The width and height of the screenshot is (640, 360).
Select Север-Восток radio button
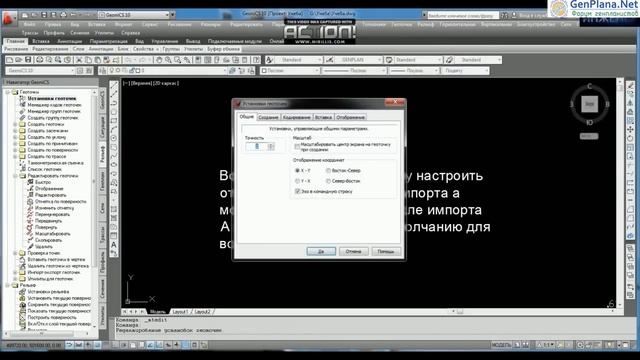pyautogui.click(x=328, y=181)
